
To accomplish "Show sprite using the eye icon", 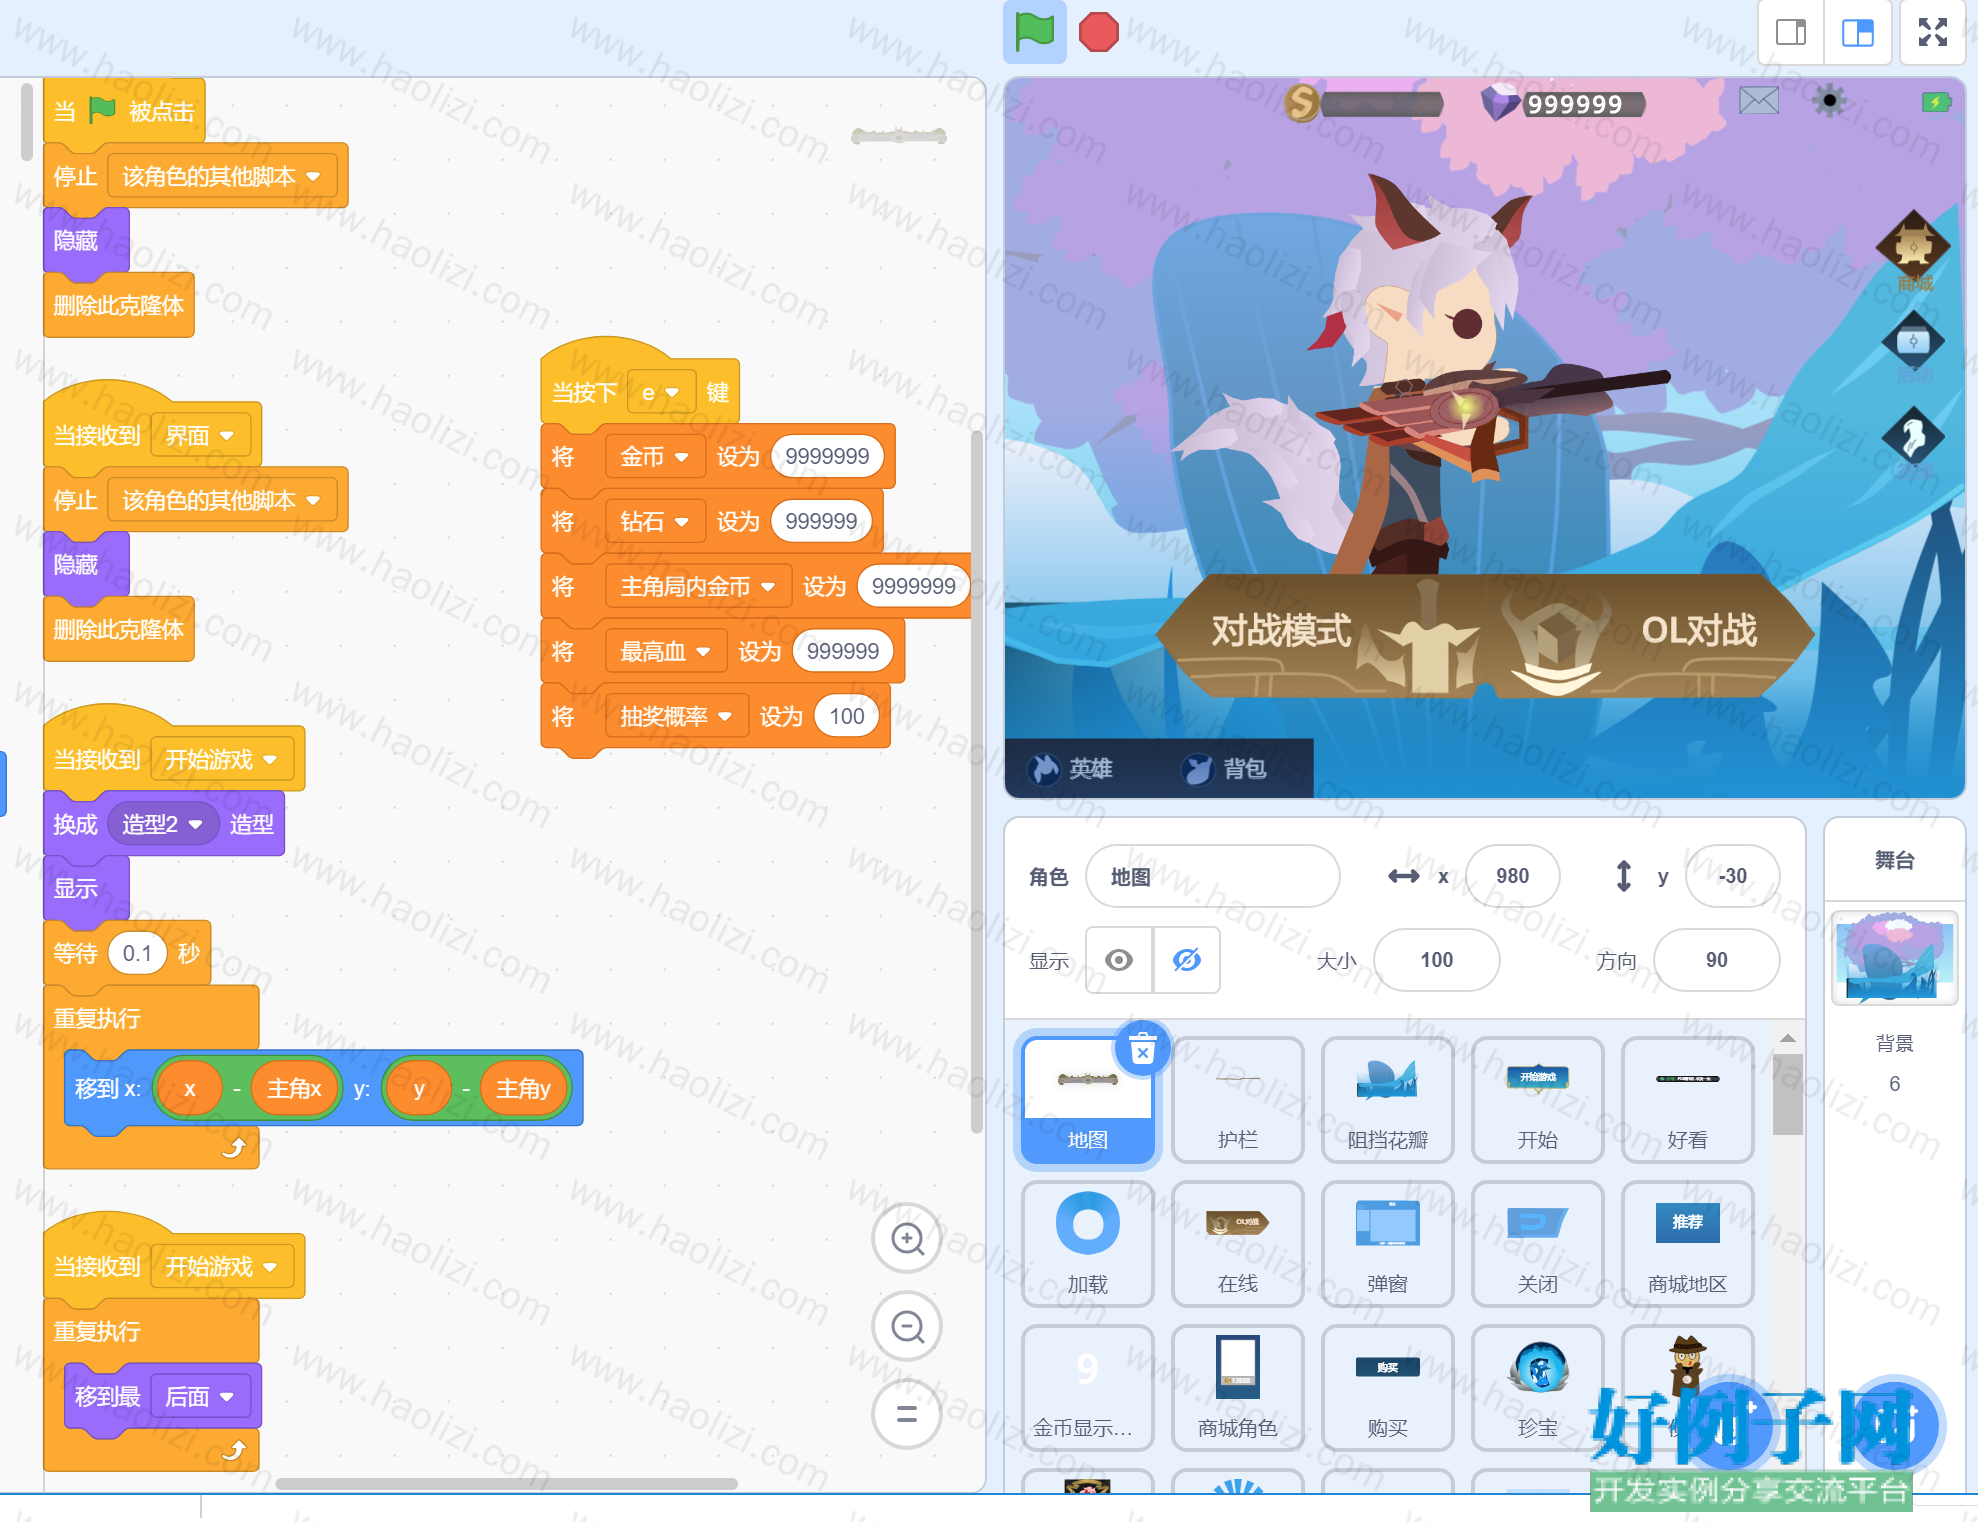I will [x=1119, y=960].
